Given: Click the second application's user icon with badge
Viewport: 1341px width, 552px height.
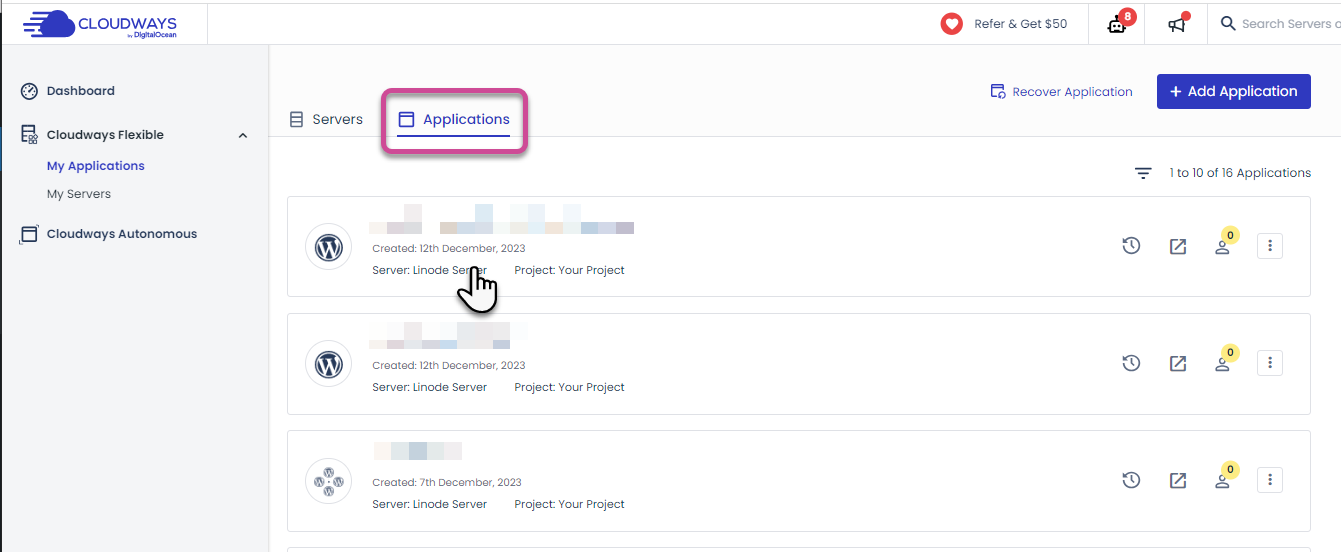Looking at the screenshot, I should tap(1224, 360).
